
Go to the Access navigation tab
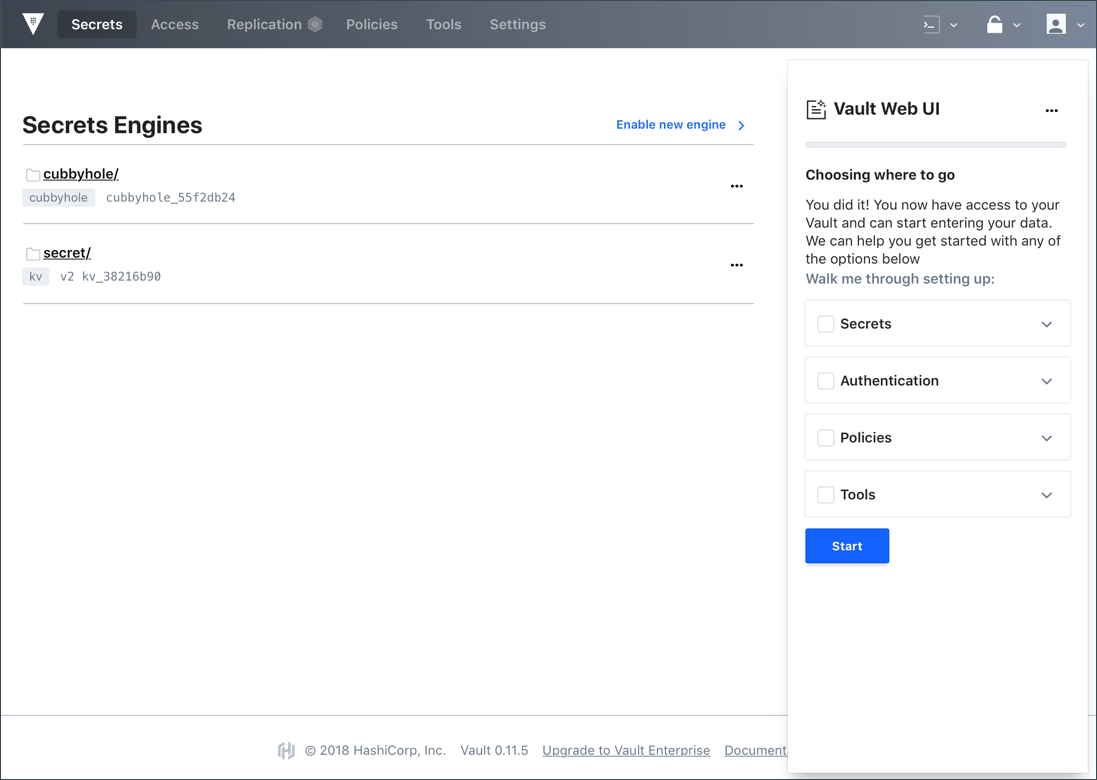pos(175,24)
